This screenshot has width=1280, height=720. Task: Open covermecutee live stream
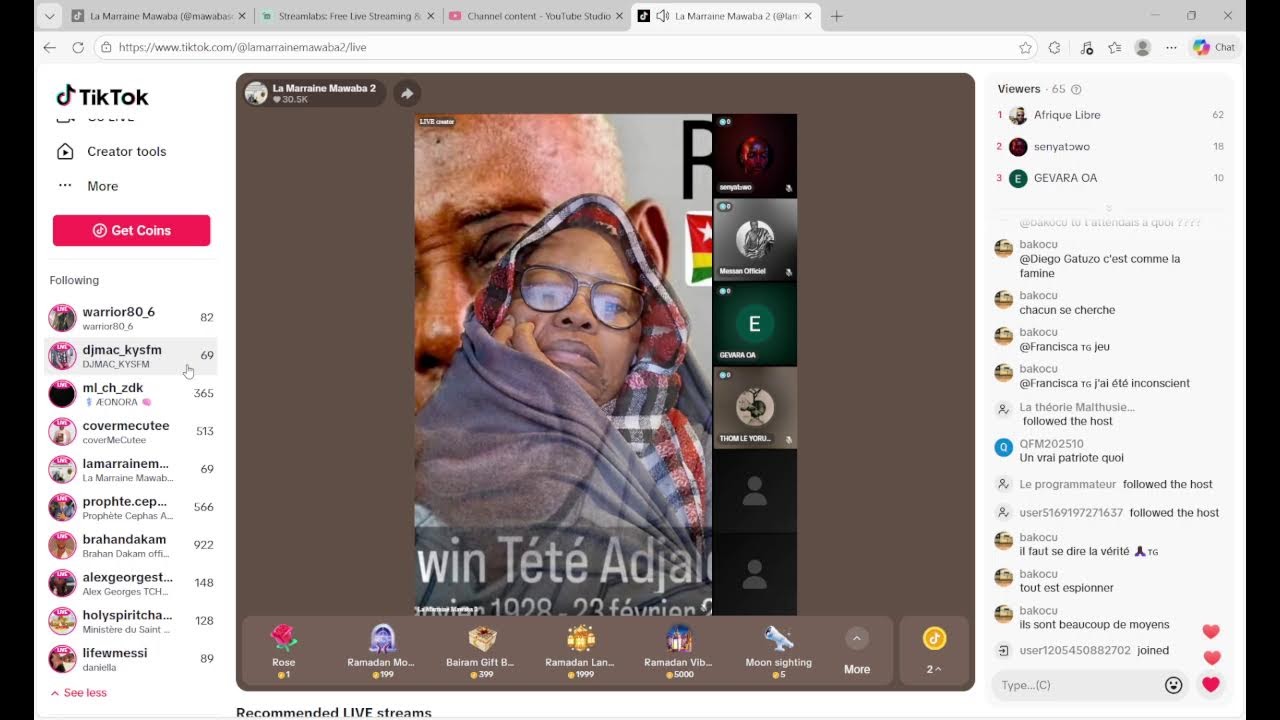click(131, 432)
